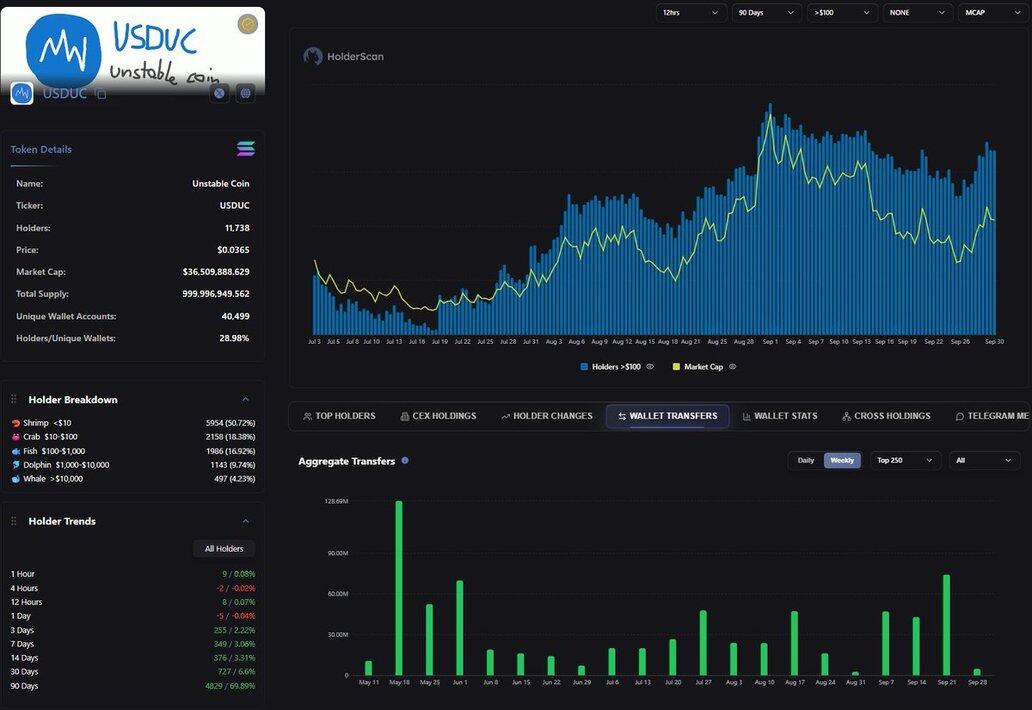Open the 12hrs interval dropdown
Viewport: 1032px width, 710px height.
coord(691,13)
